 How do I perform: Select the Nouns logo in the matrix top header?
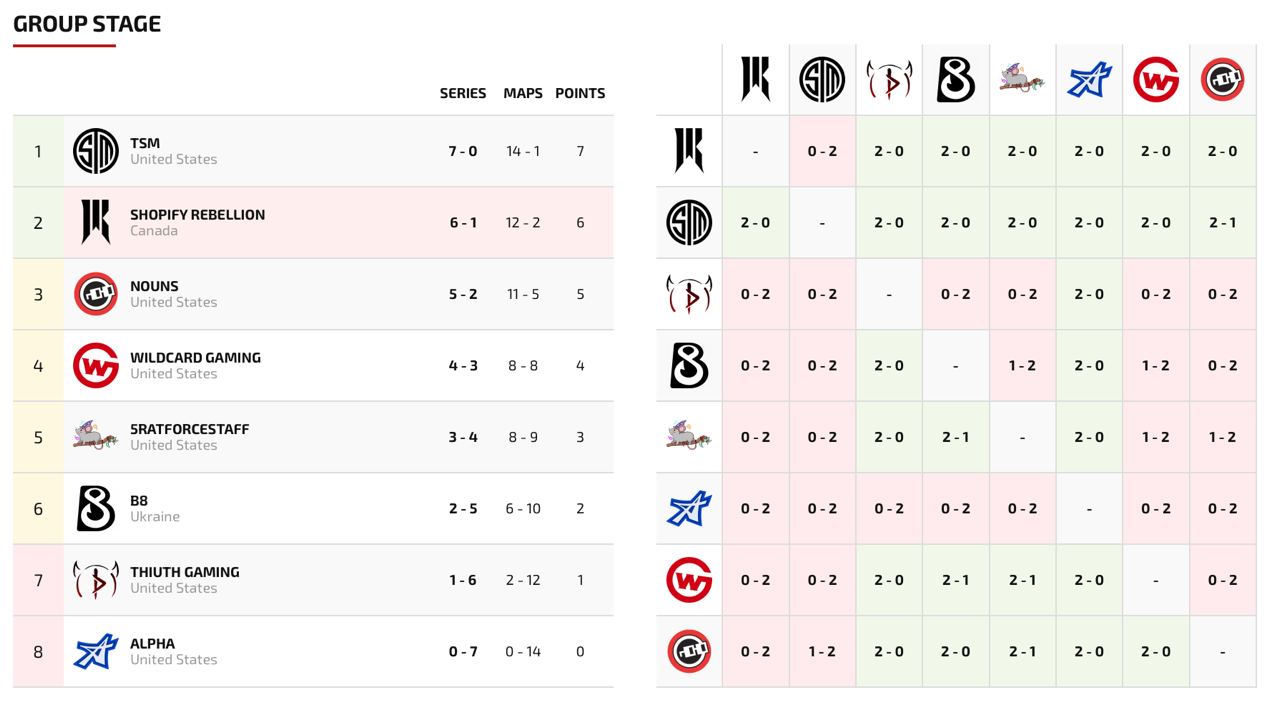1222,80
